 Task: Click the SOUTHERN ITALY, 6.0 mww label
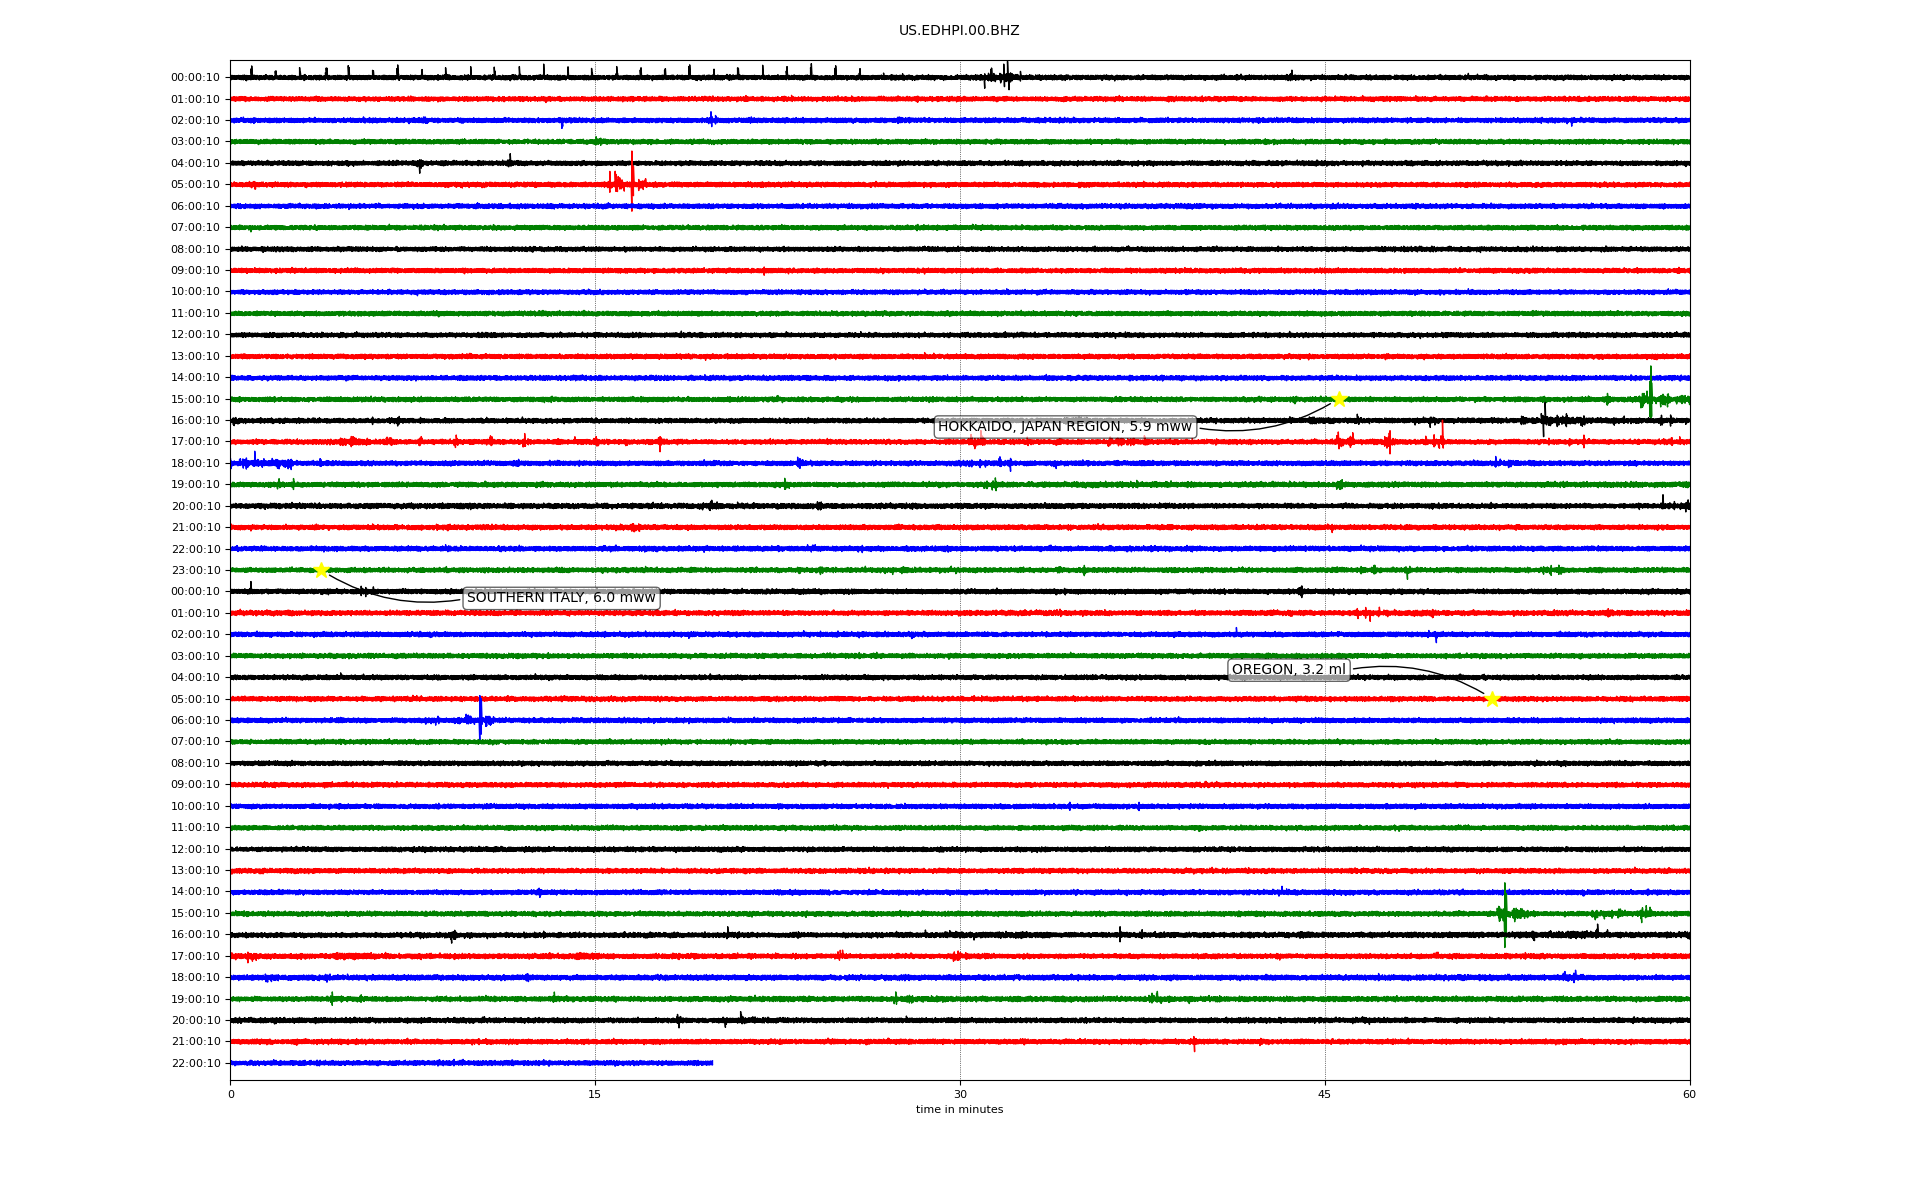[561, 598]
